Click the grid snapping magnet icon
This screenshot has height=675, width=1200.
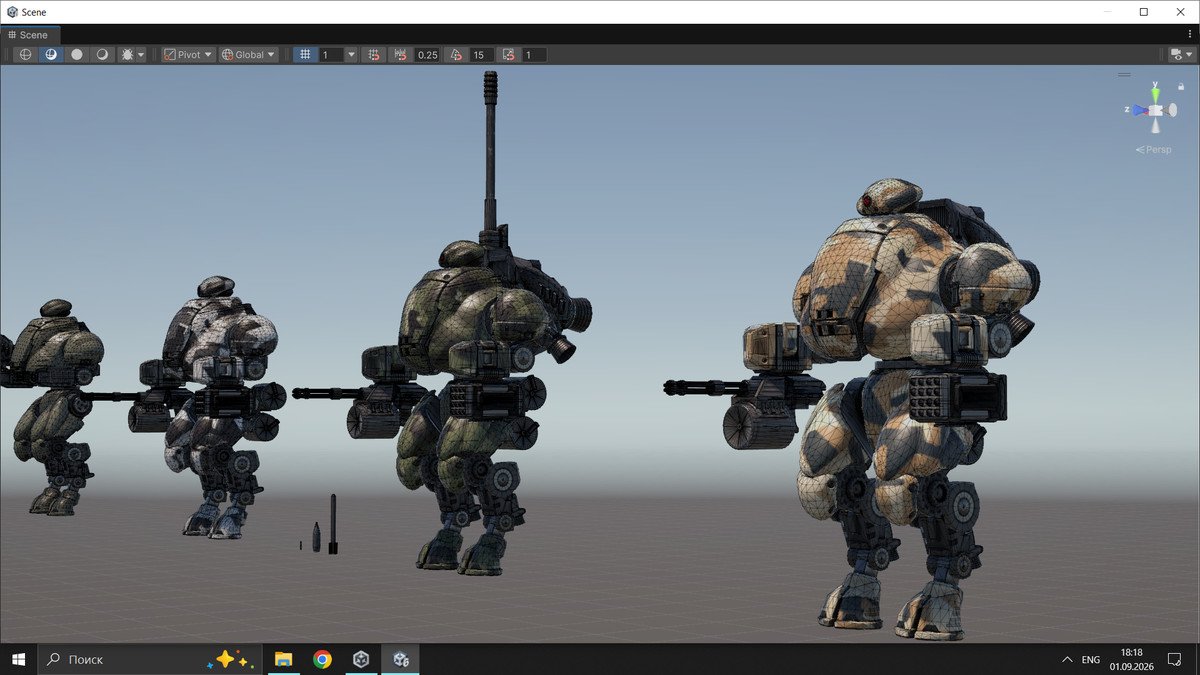tap(374, 55)
